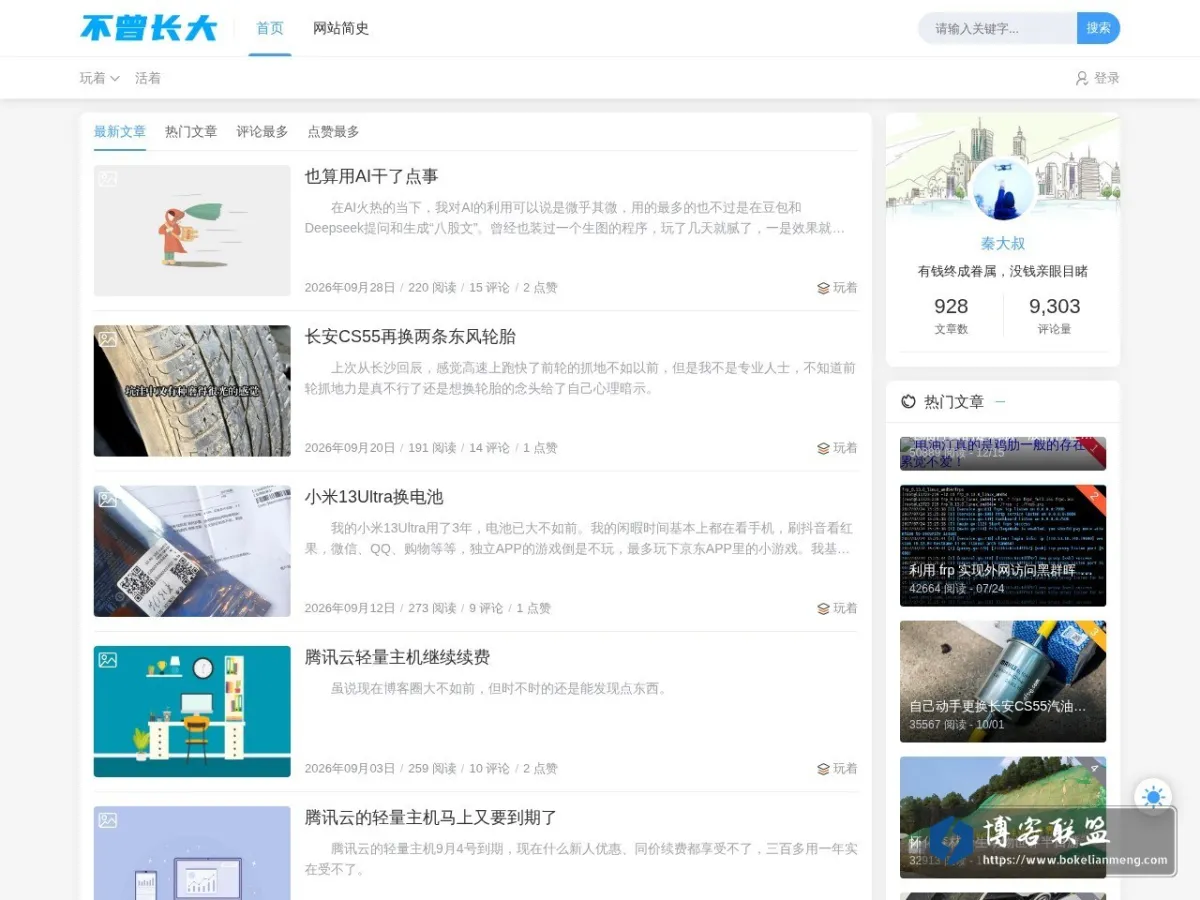Open article 小米13Ultra换电池
The image size is (1200, 900).
tap(374, 497)
